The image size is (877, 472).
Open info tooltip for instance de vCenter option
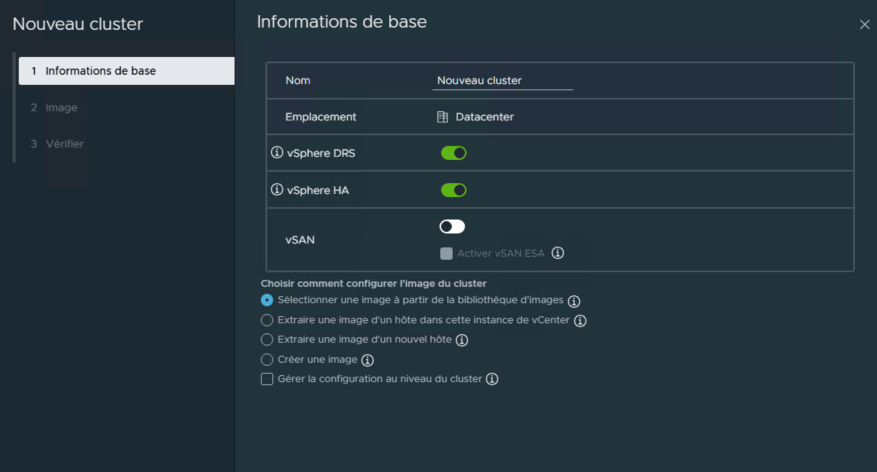[580, 320]
